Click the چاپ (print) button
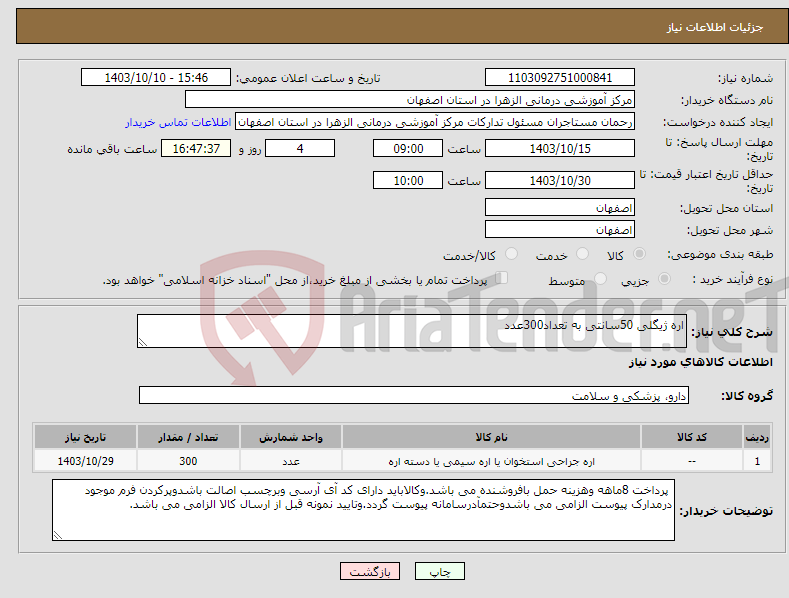The image size is (789, 598). tap(439, 571)
